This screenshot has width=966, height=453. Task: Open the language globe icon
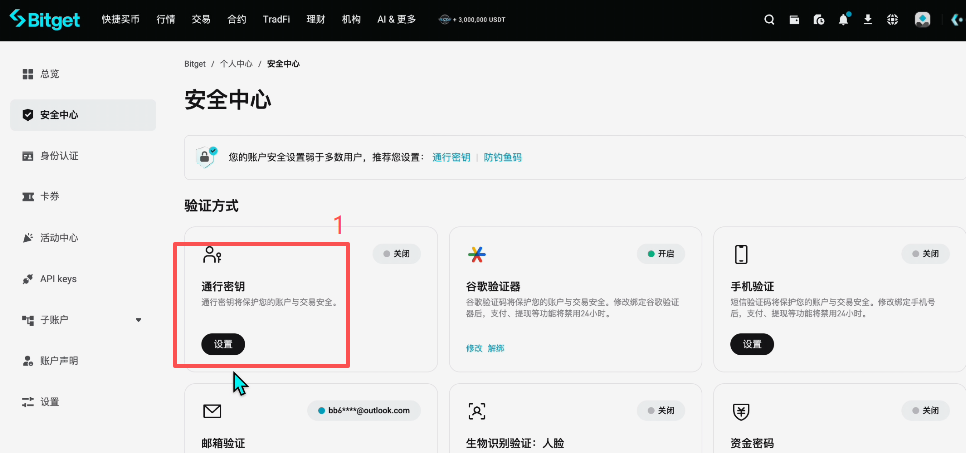892,20
